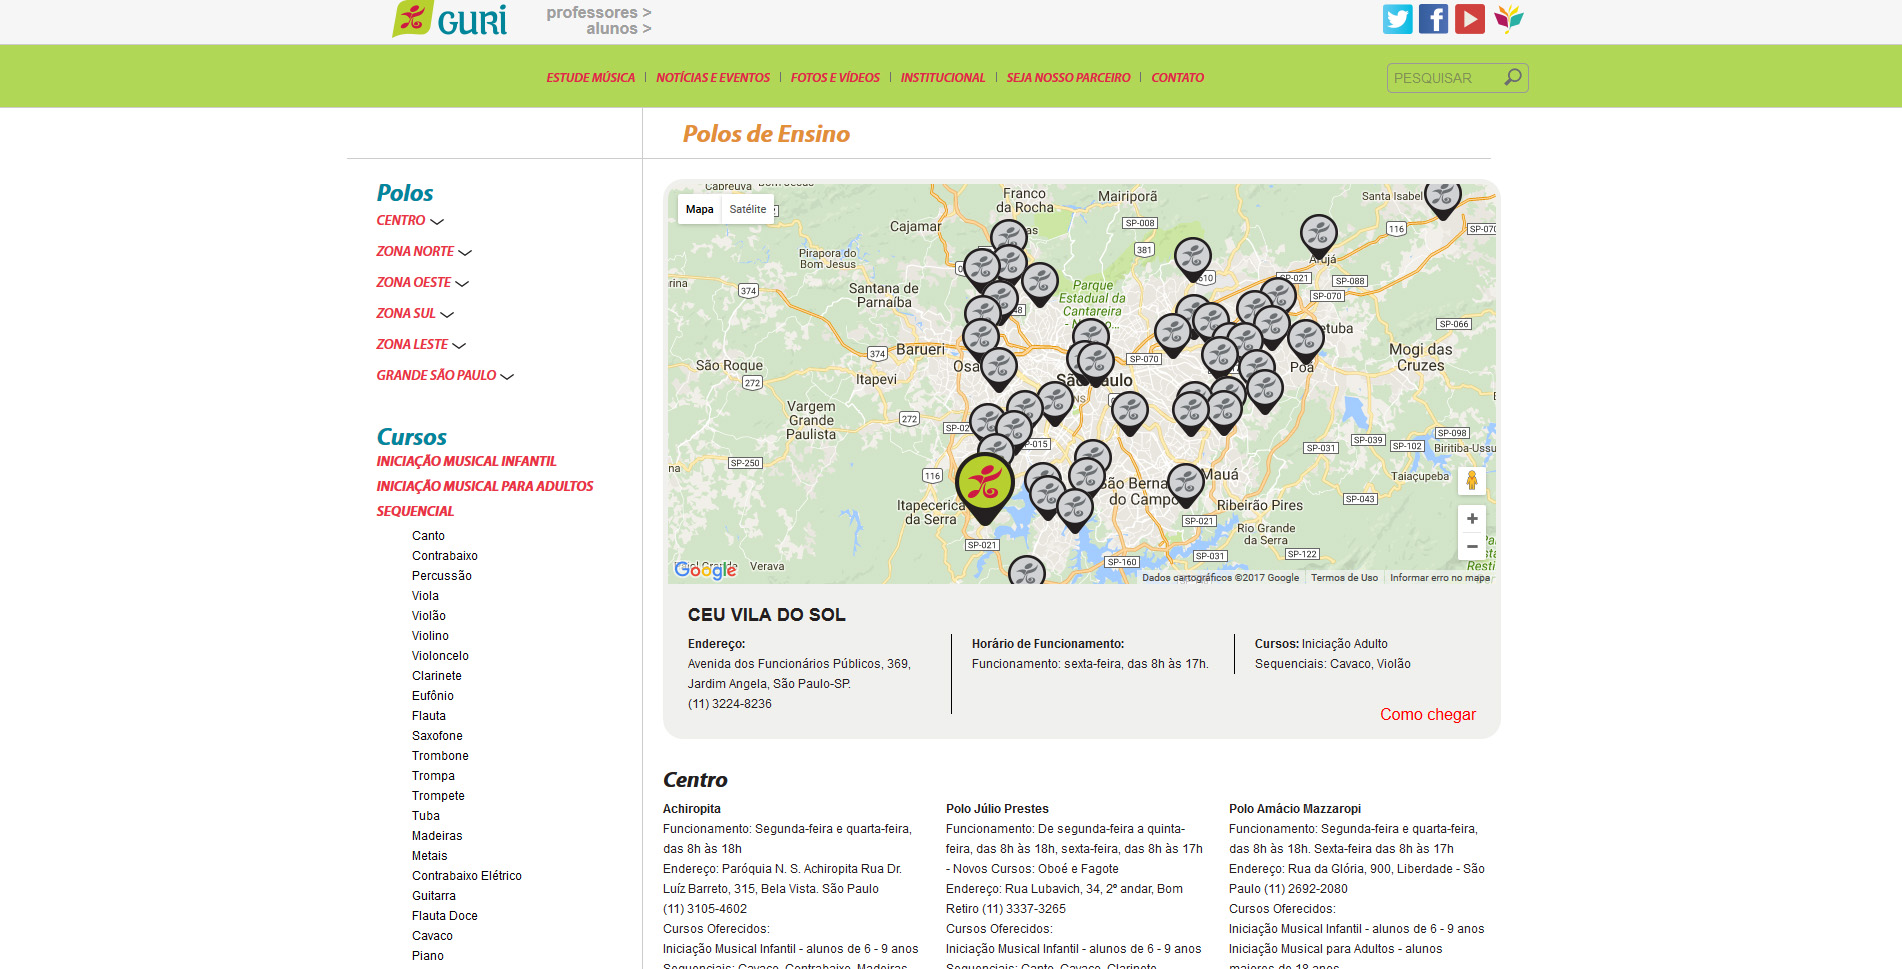This screenshot has height=969, width=1902.
Task: Click the Como chegar link
Action: pyautogui.click(x=1427, y=714)
